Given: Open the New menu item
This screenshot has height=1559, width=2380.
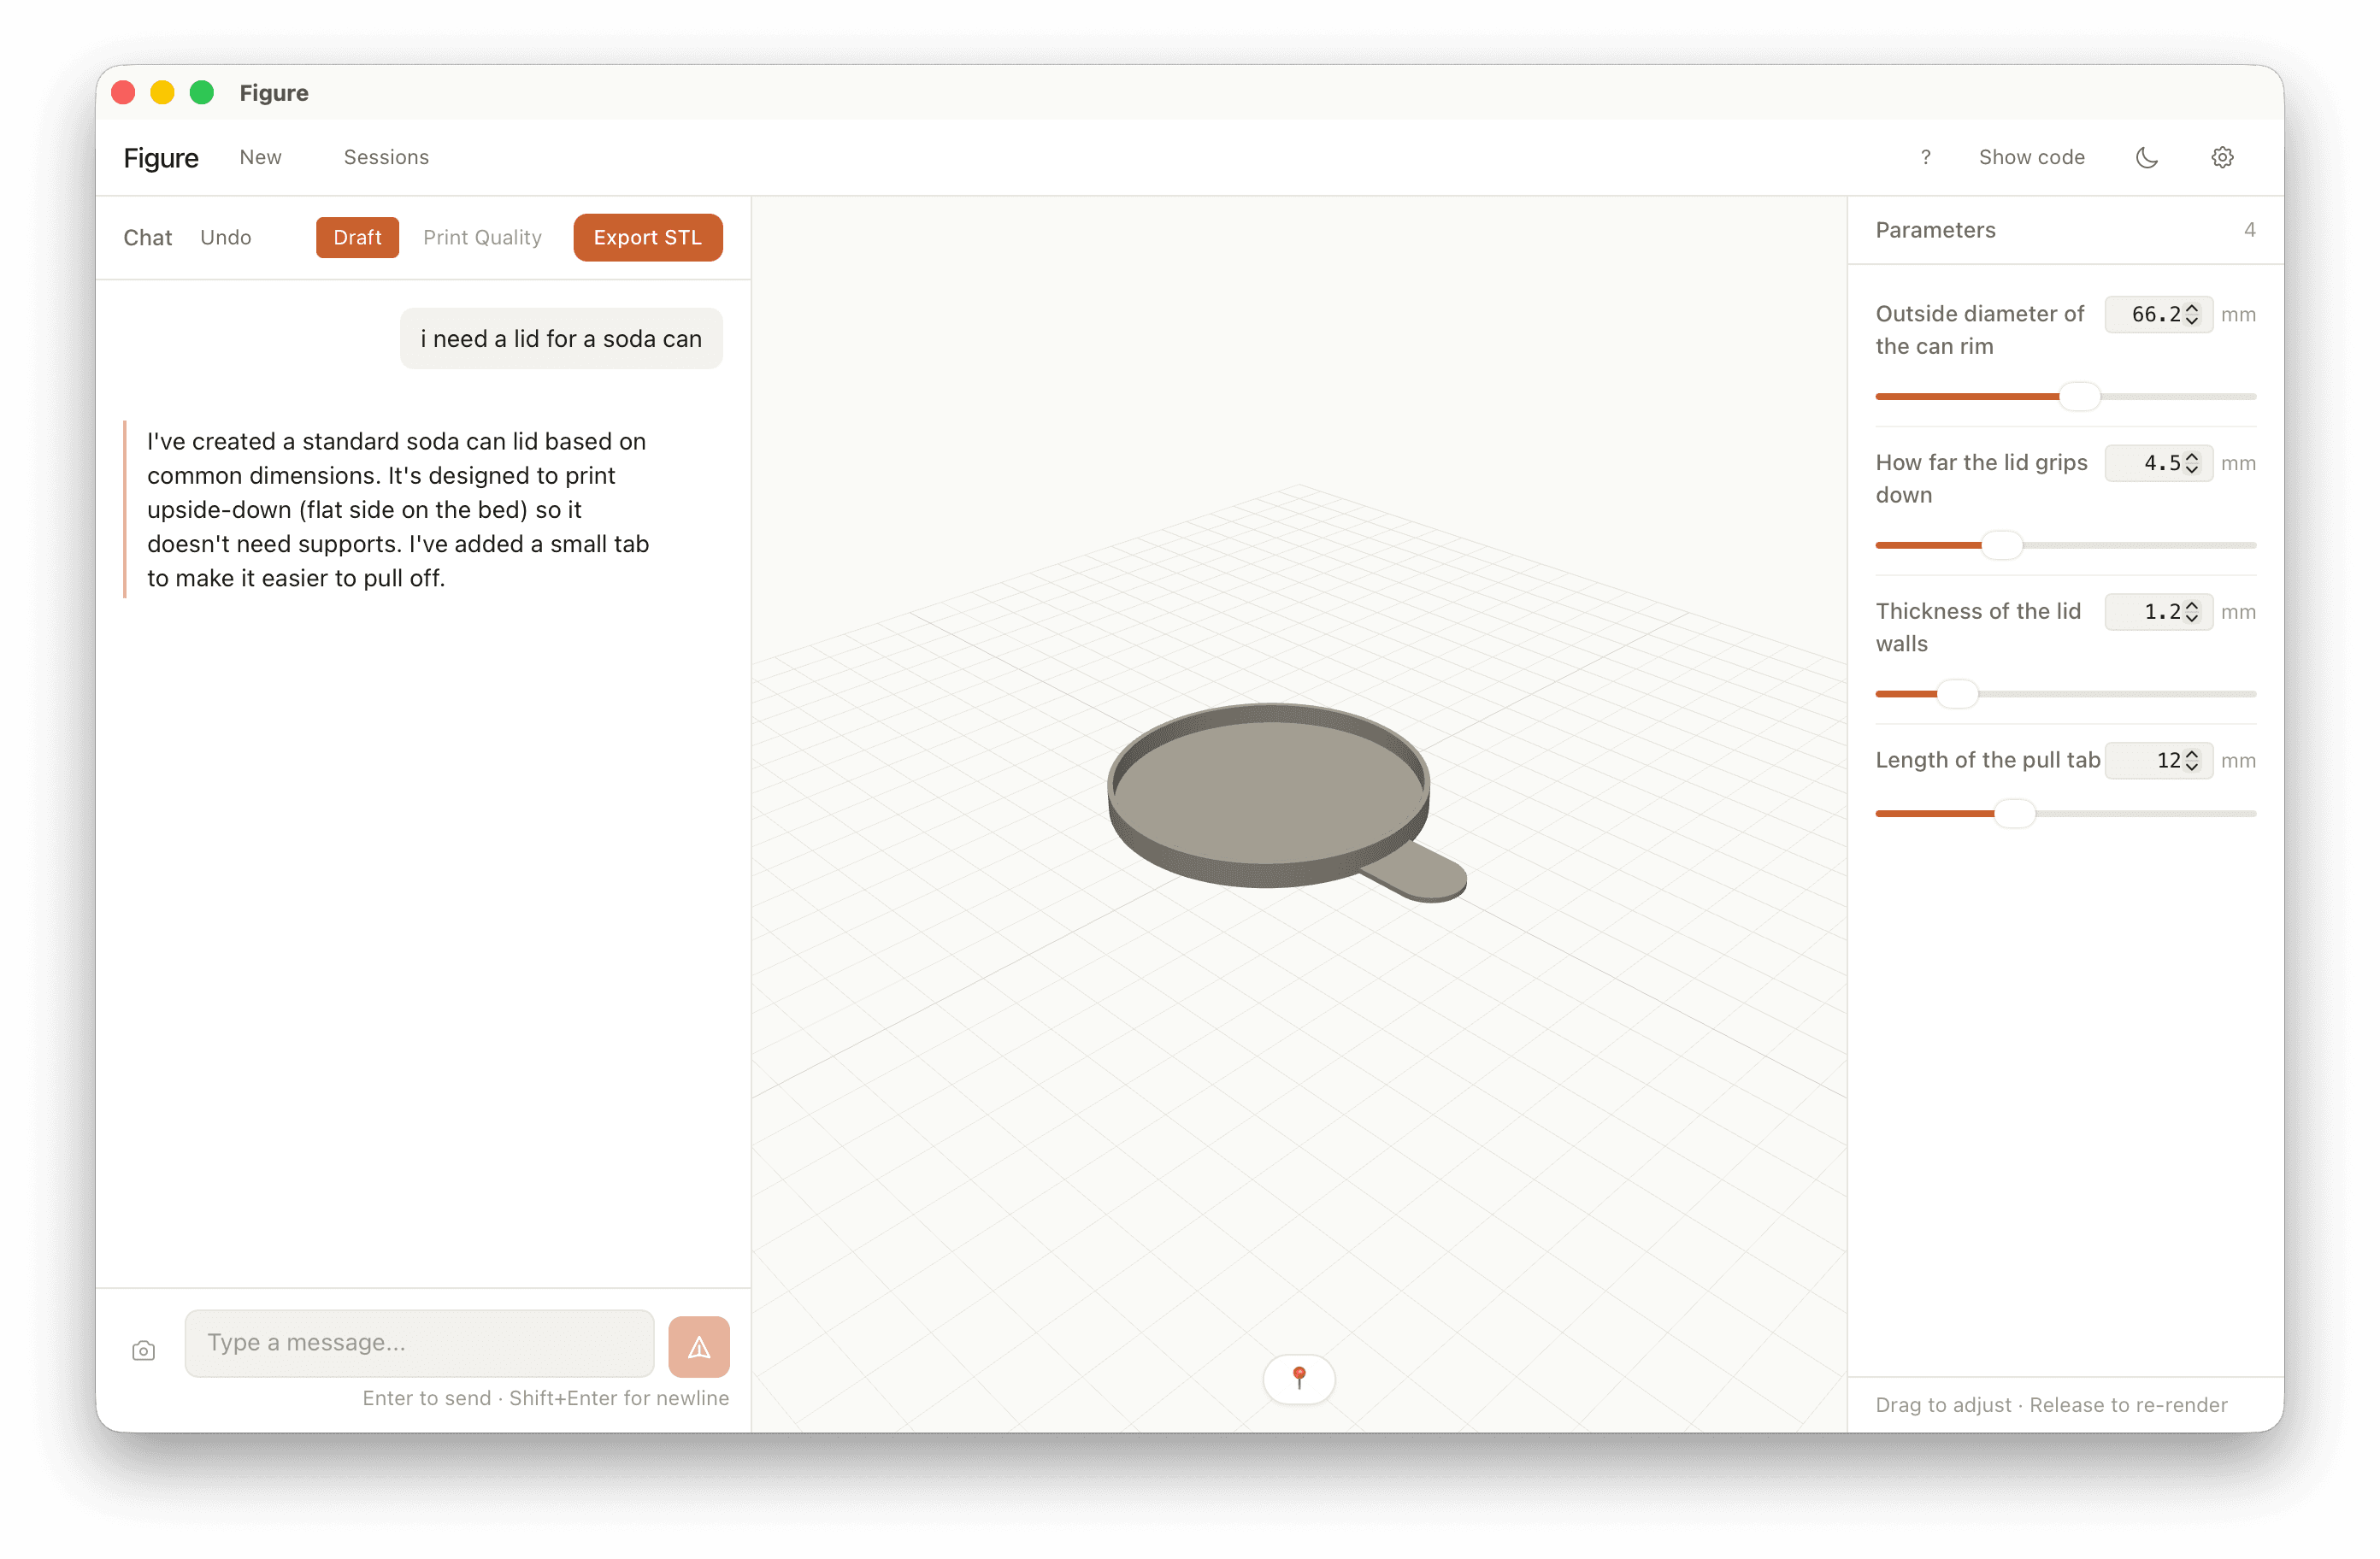Looking at the screenshot, I should tap(260, 157).
